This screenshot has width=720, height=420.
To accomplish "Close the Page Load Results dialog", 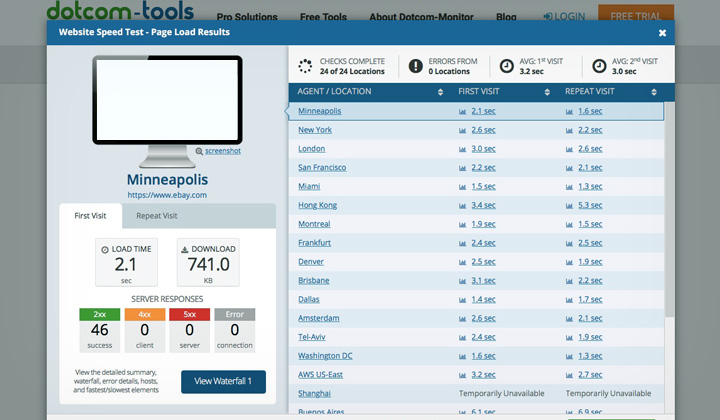I will [662, 33].
